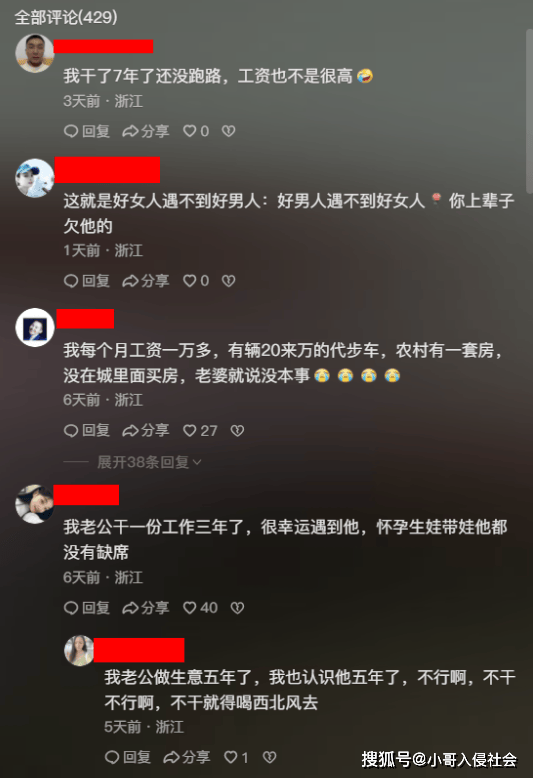Reply to the good woman good man comment
The width and height of the screenshot is (533, 778).
pos(87,281)
